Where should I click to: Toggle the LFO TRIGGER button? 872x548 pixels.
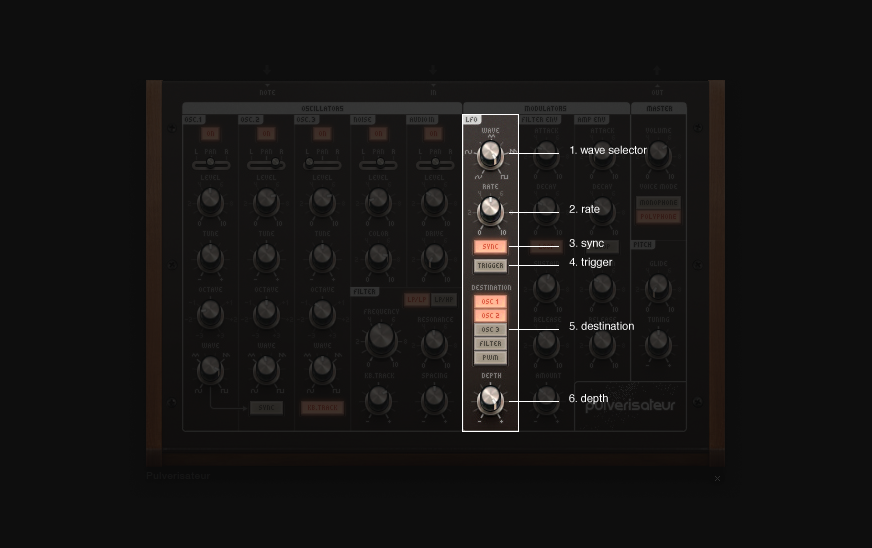[490, 266]
